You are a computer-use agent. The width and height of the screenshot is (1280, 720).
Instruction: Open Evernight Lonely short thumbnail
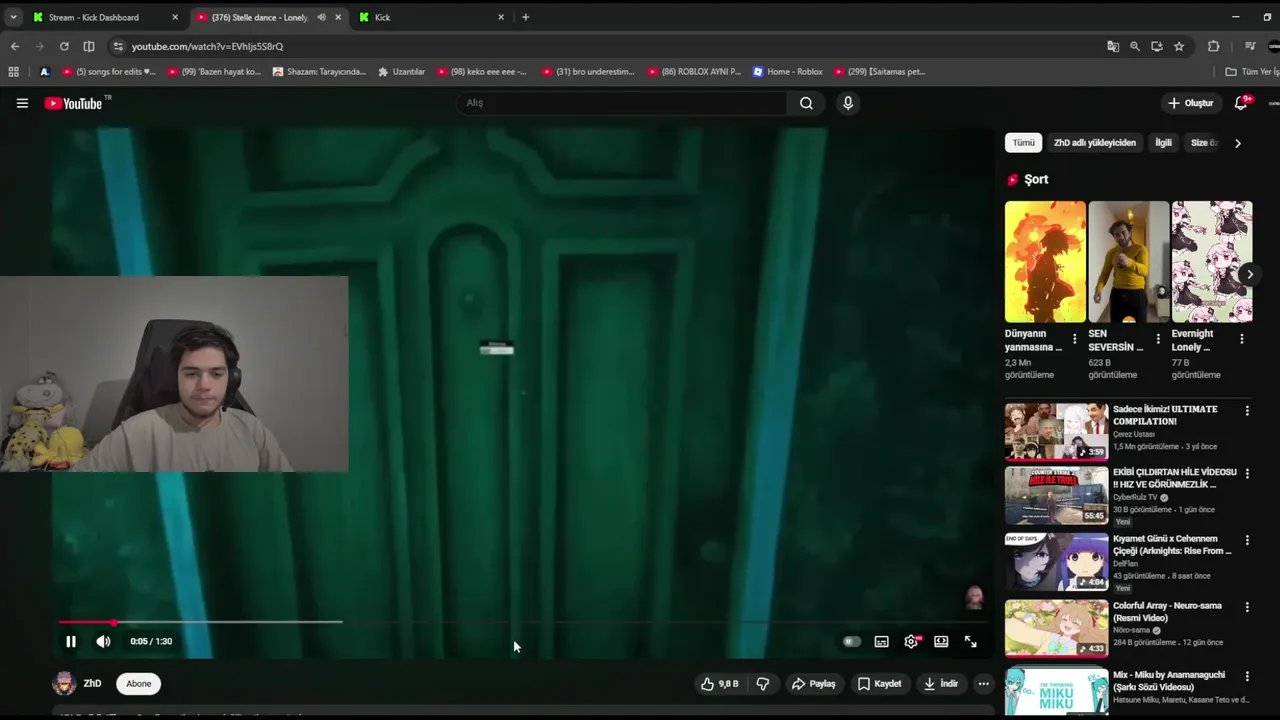pos(1211,261)
